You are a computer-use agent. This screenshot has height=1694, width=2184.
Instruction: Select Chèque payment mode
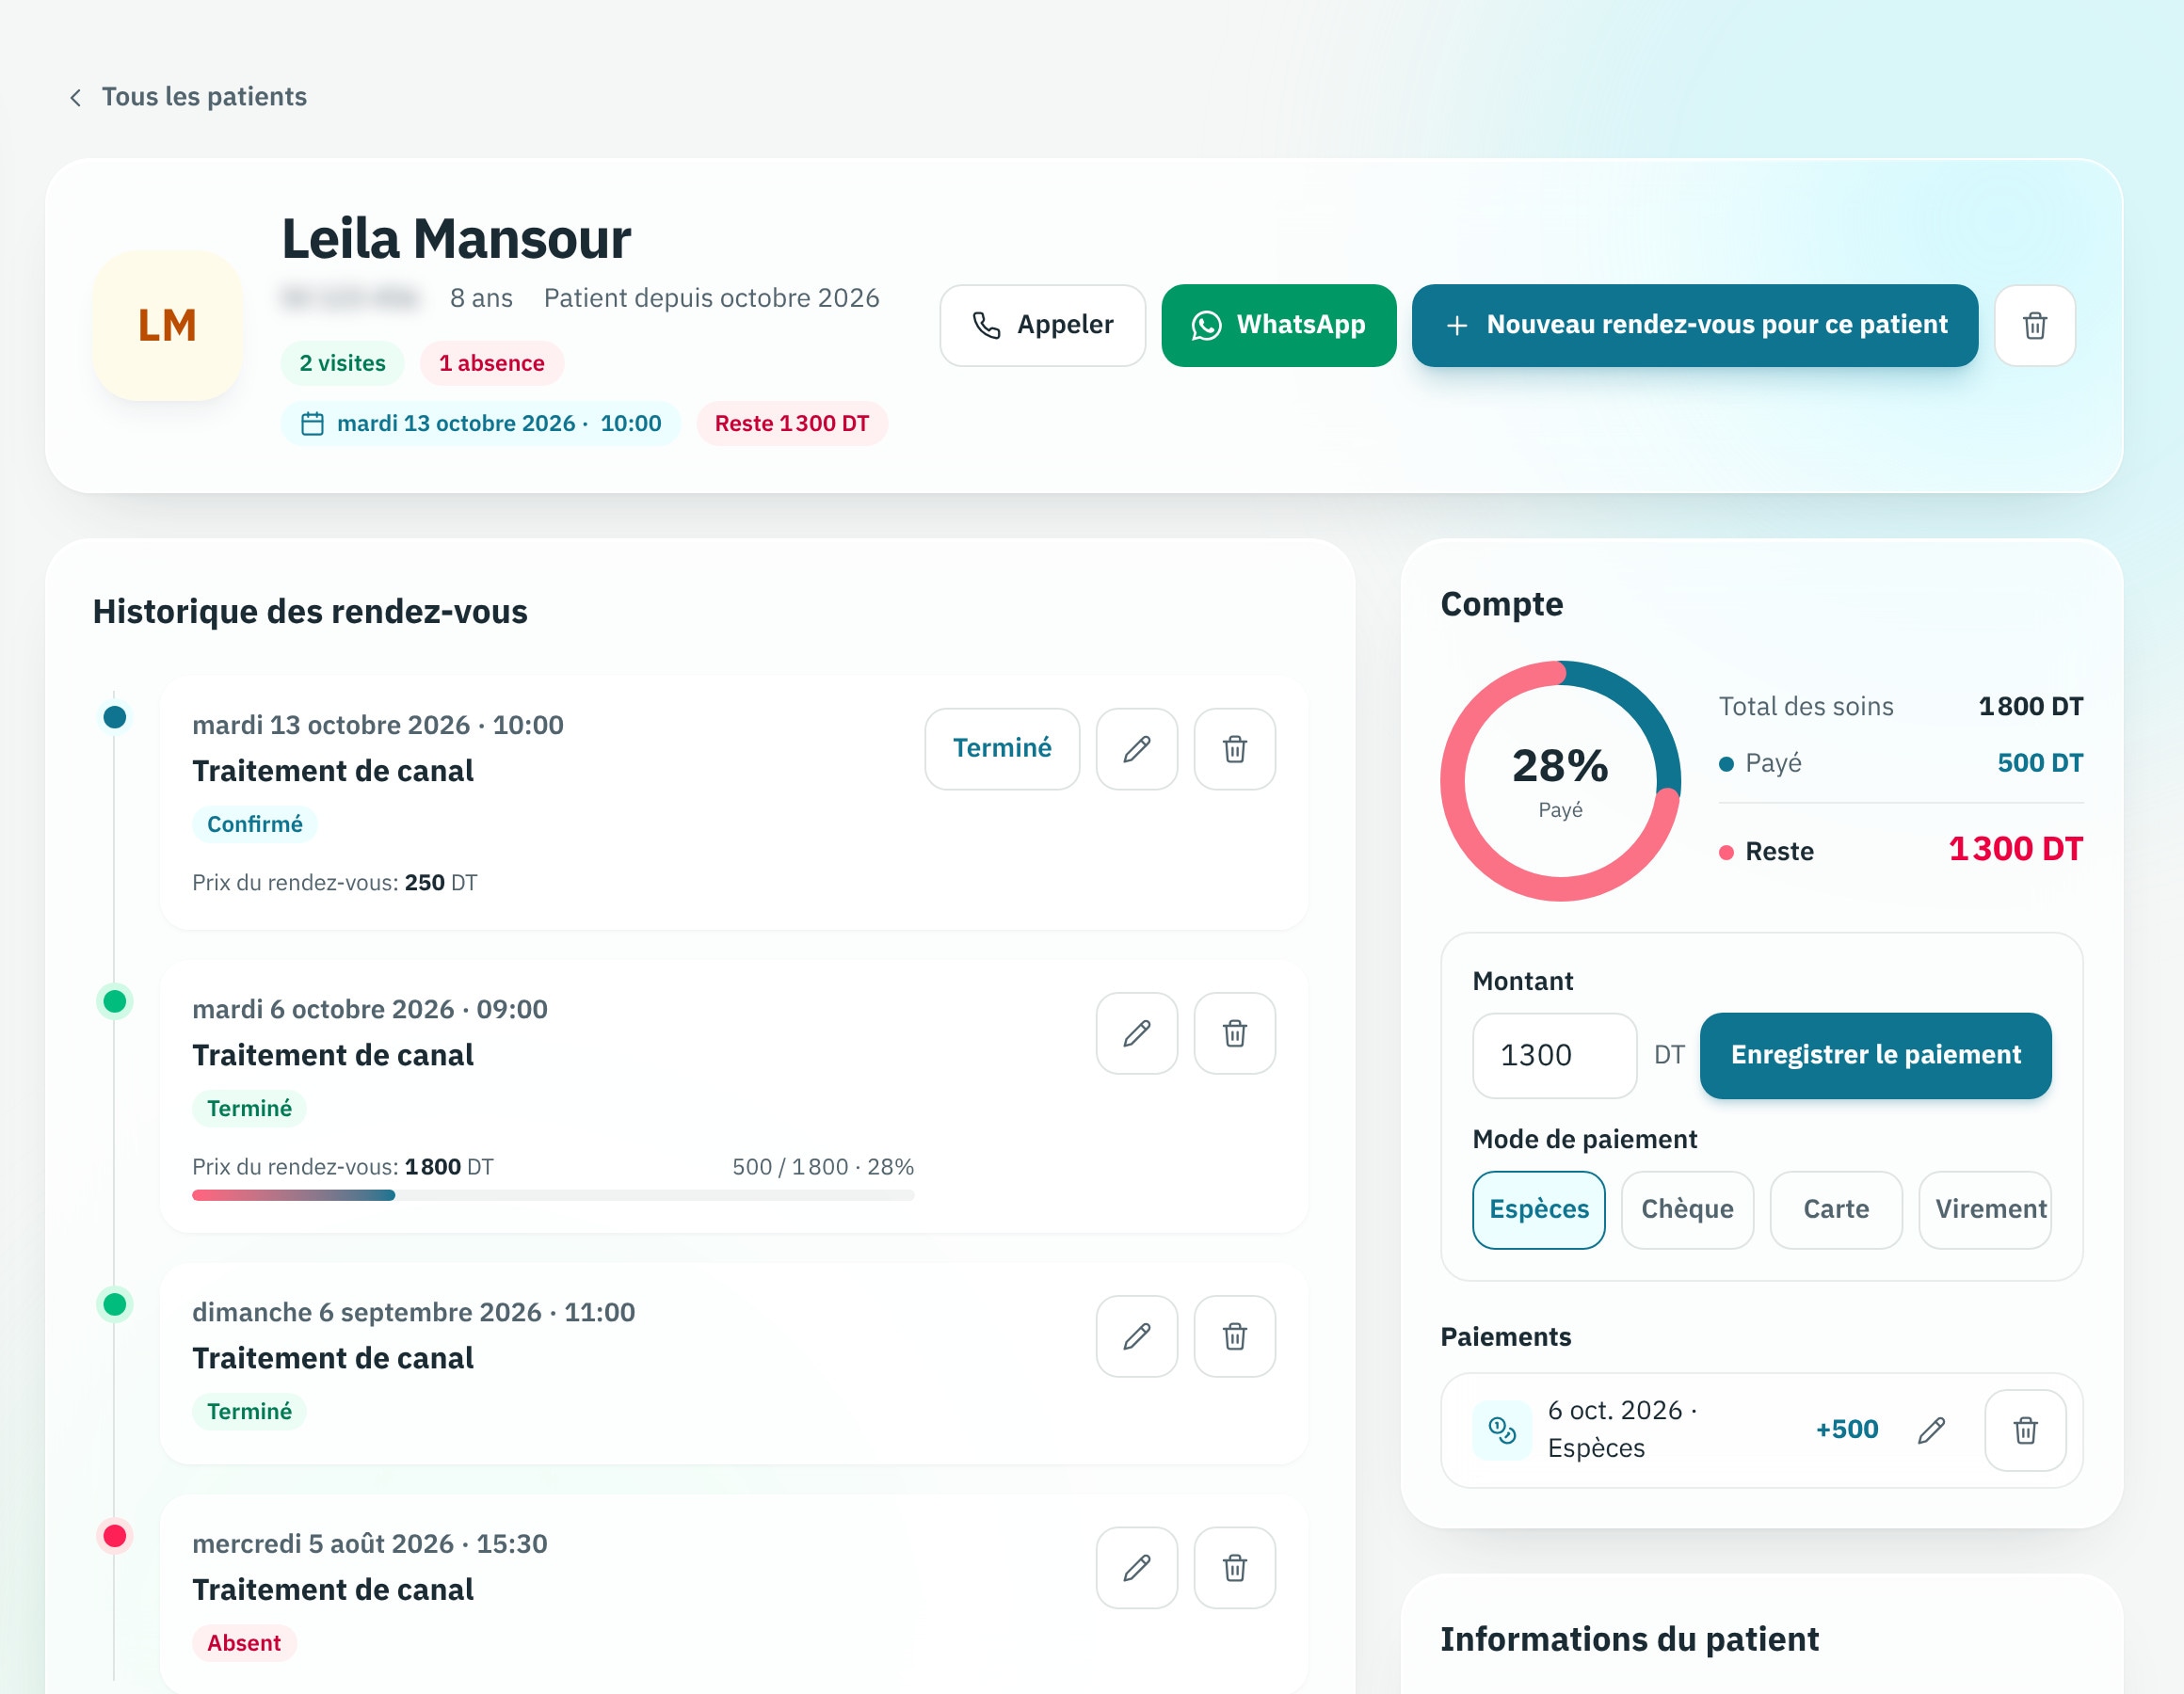pos(1687,1209)
